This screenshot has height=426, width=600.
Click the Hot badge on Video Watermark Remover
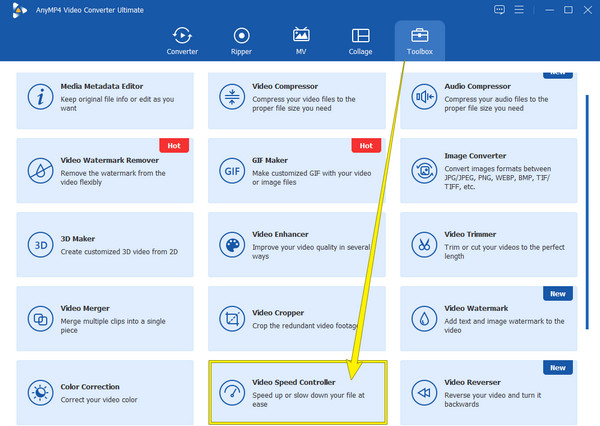click(174, 145)
